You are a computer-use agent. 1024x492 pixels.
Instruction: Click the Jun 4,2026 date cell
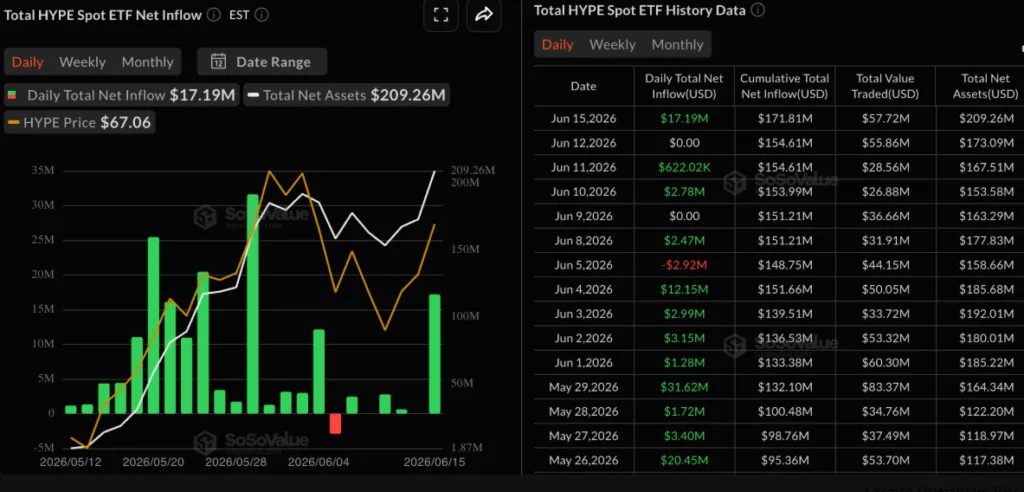[x=584, y=289]
